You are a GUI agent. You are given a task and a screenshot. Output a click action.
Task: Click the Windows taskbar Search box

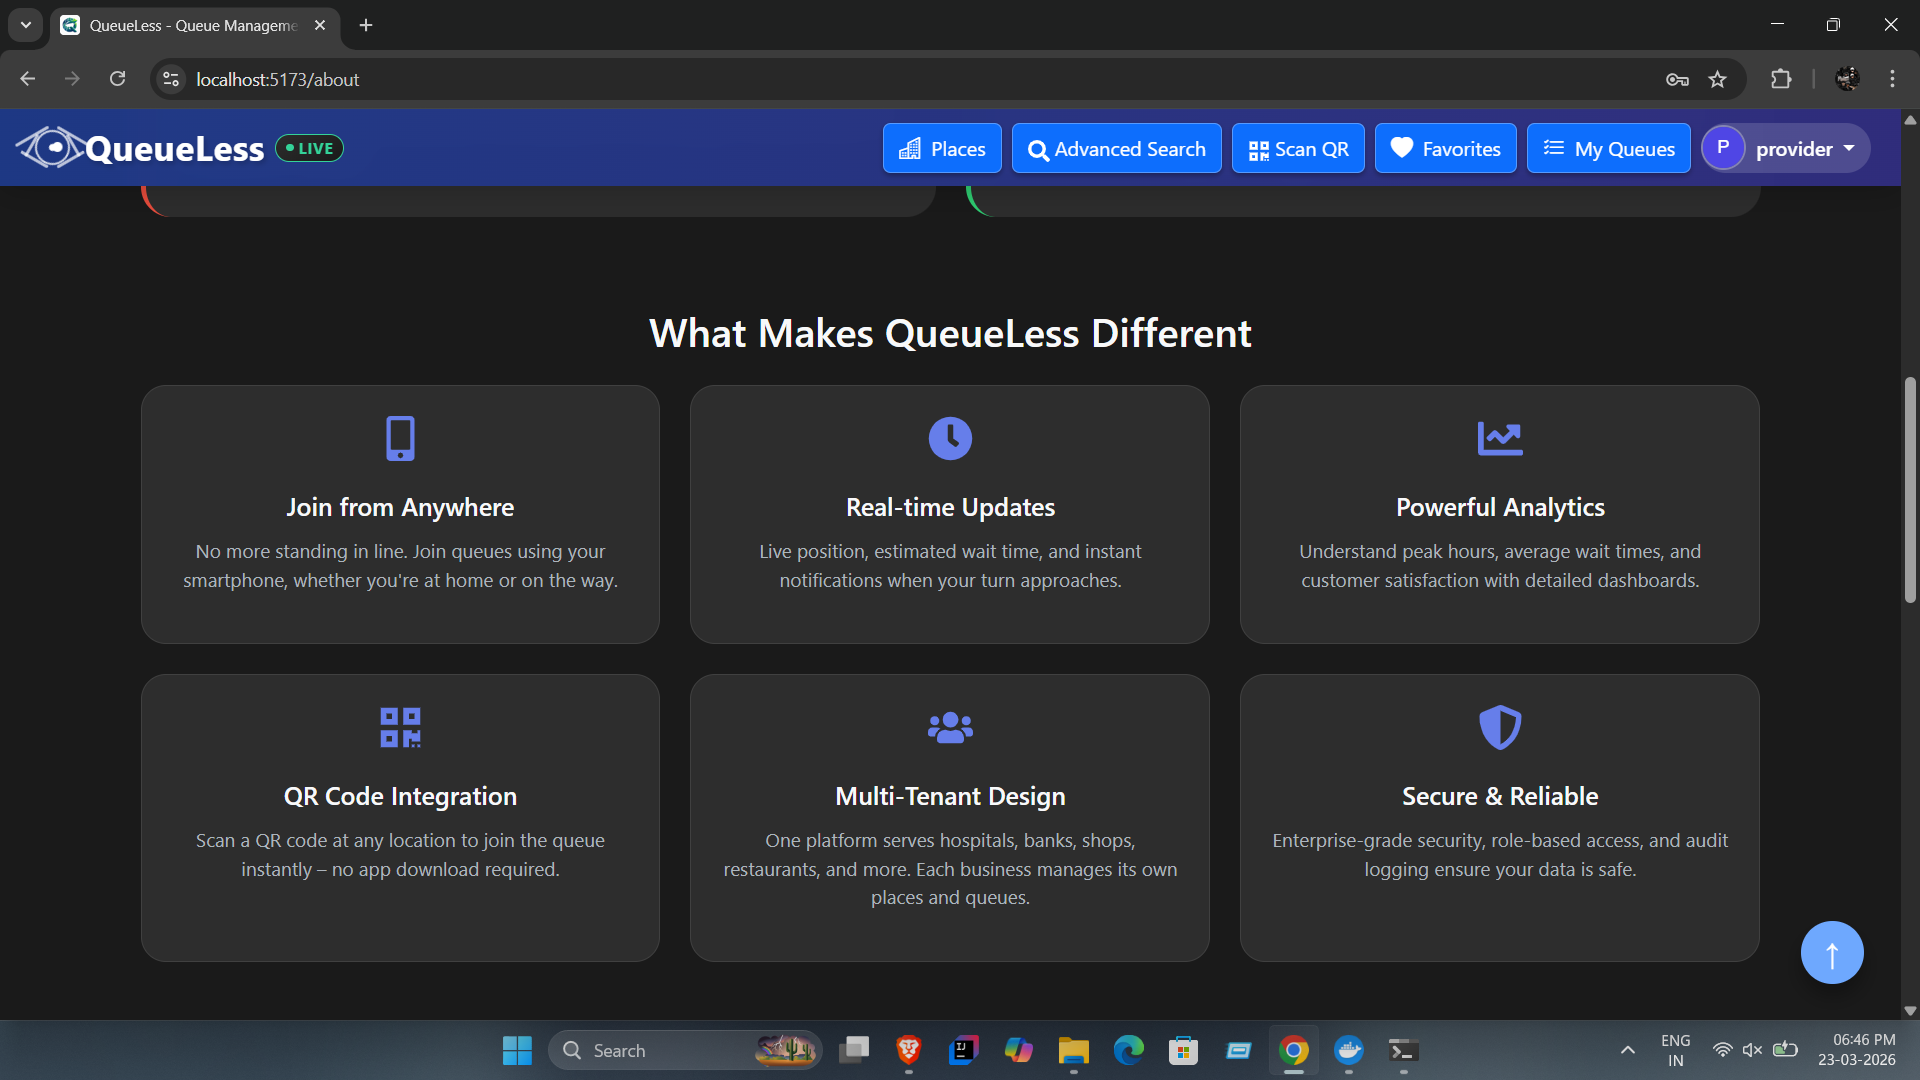685,1050
